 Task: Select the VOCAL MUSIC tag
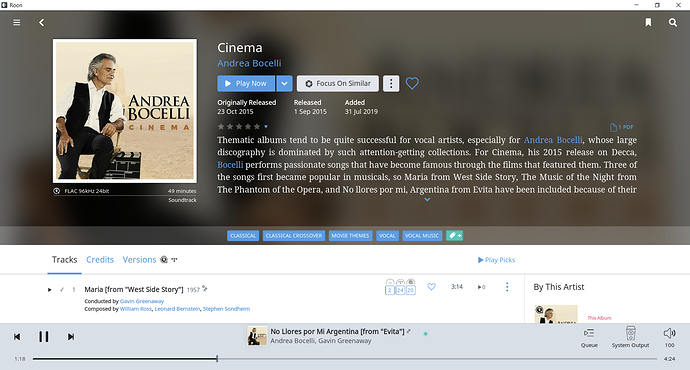point(422,236)
